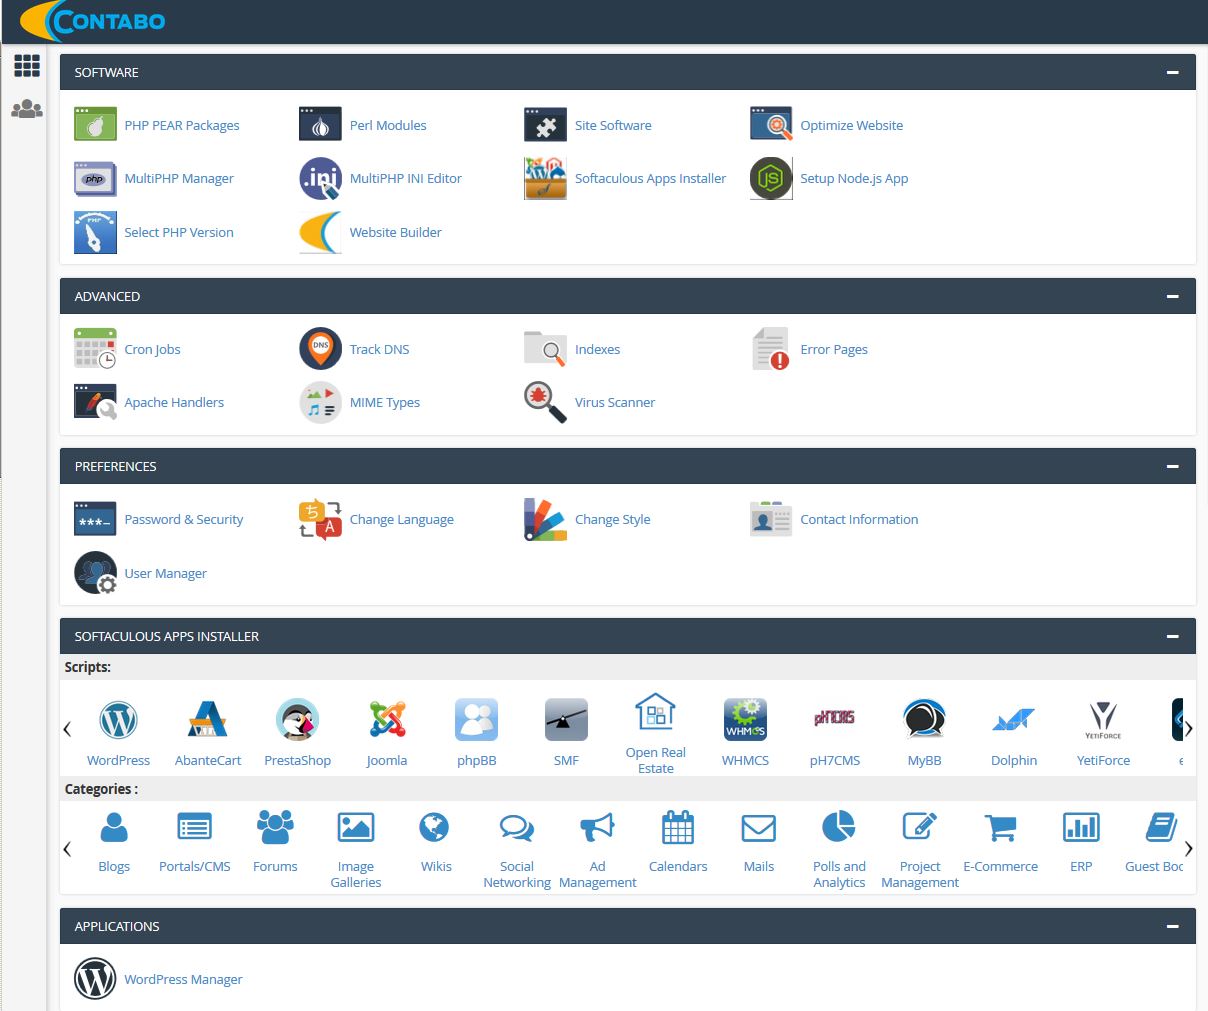This screenshot has height=1011, width=1208.
Task: Open the Password & Security icon
Action: pyautogui.click(x=95, y=519)
